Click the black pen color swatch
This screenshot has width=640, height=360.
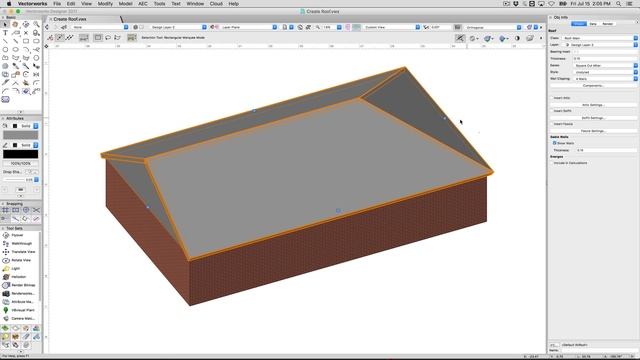[x=20, y=154]
